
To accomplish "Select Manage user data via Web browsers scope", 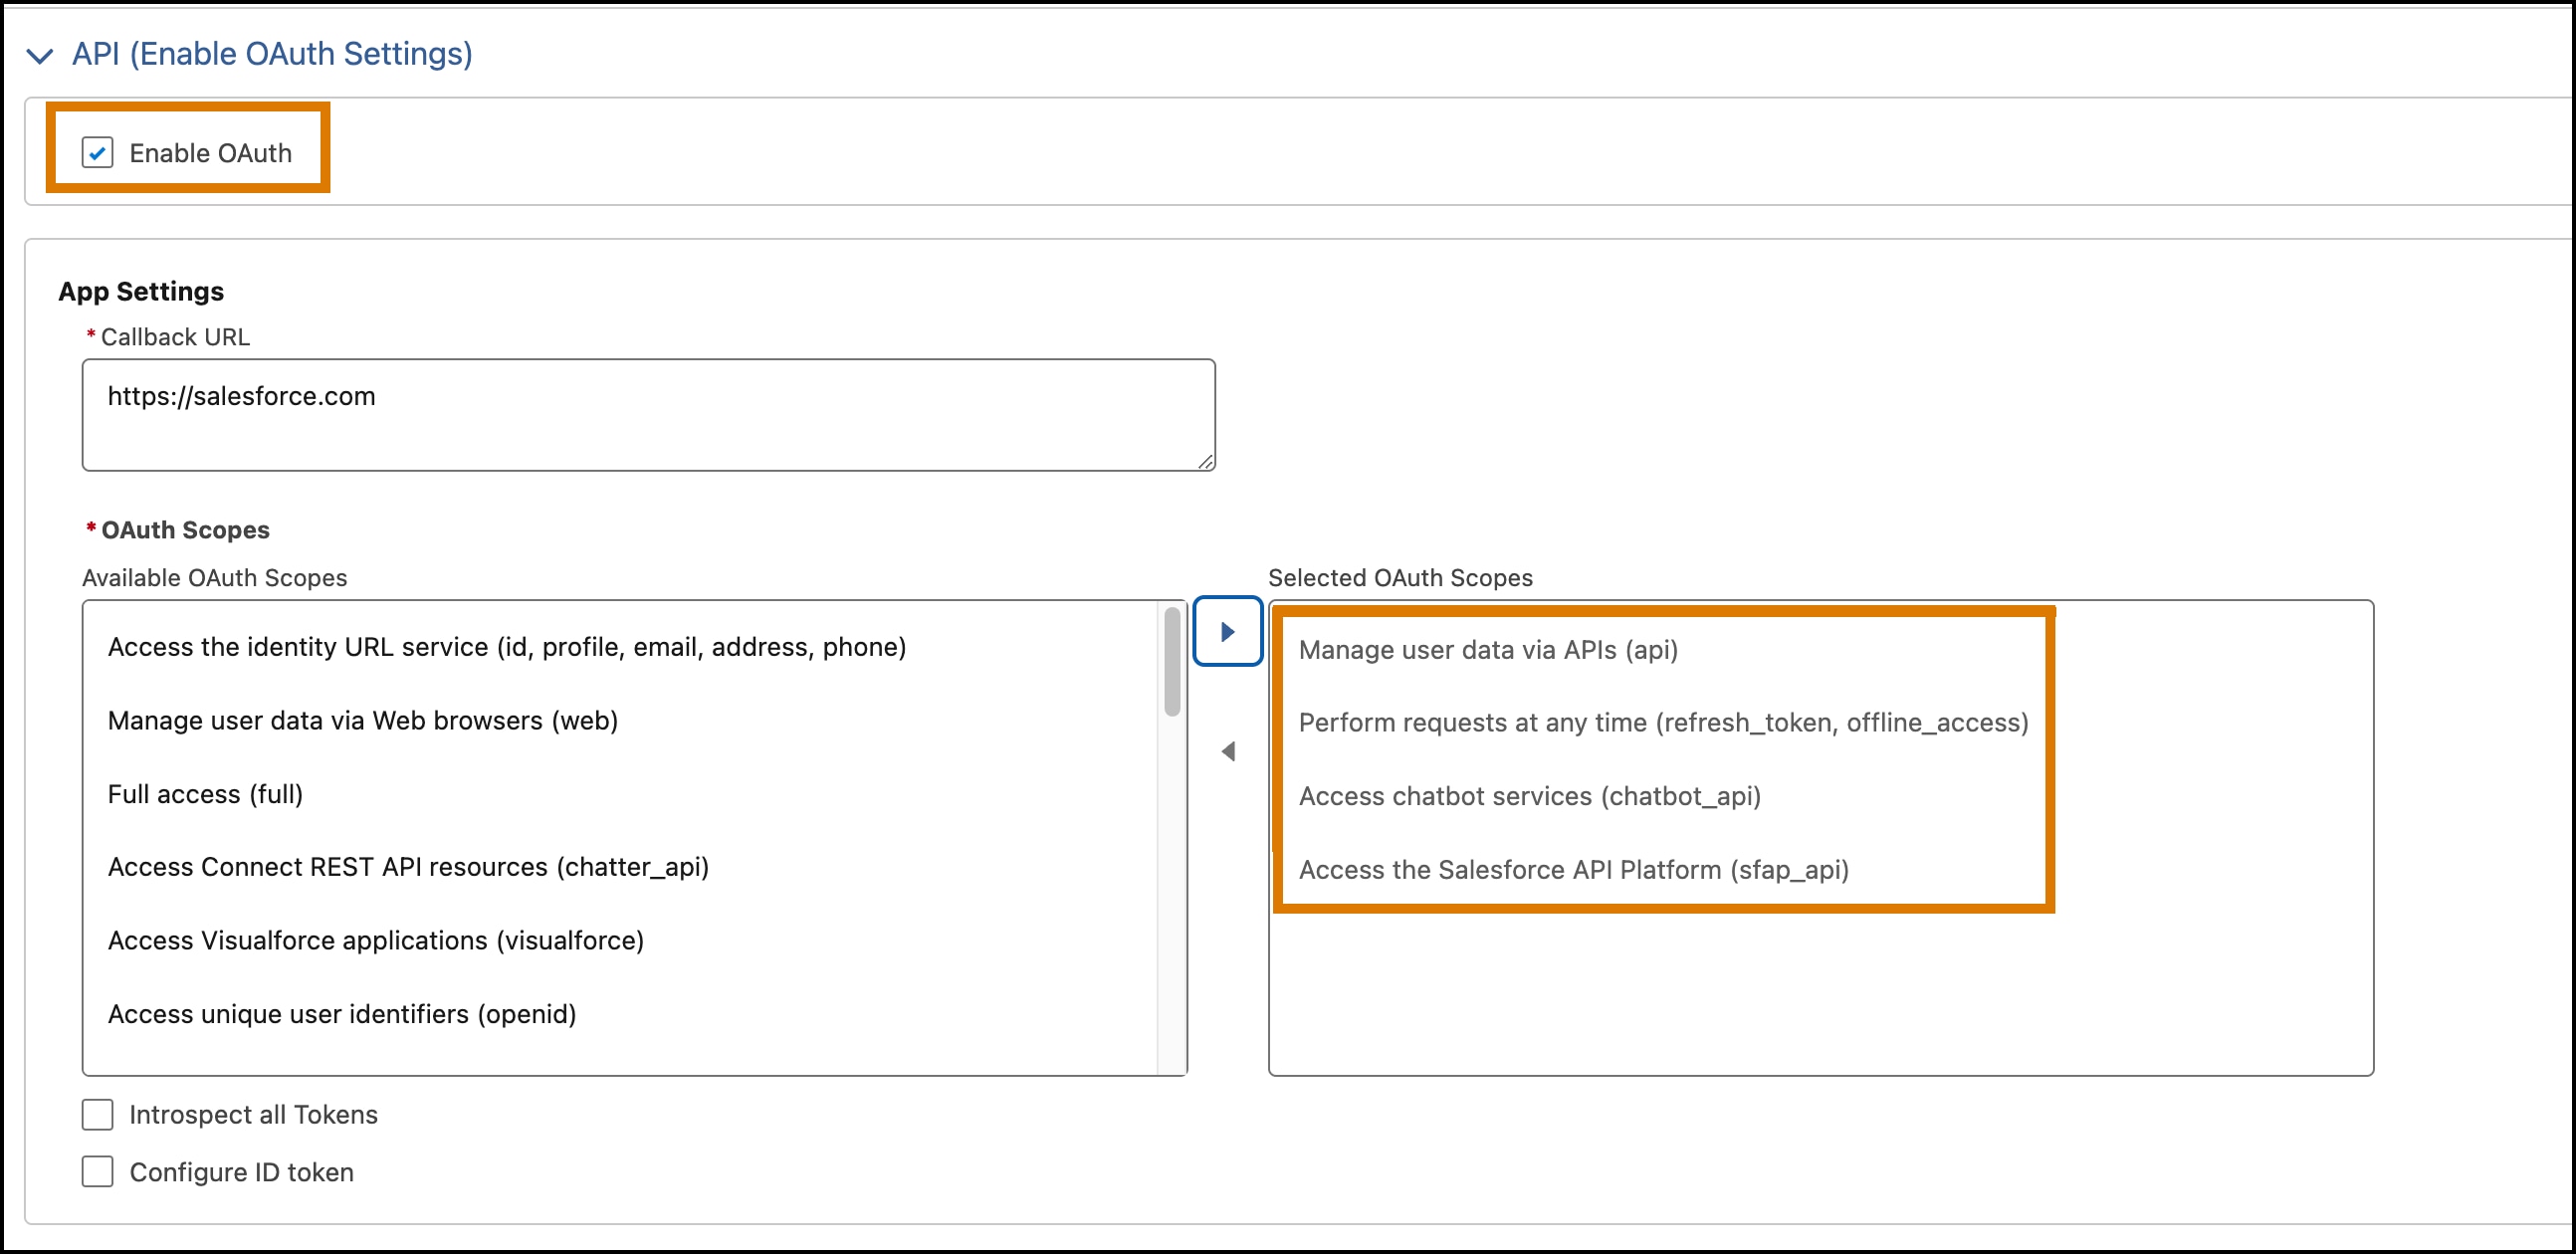I will pos(362,720).
